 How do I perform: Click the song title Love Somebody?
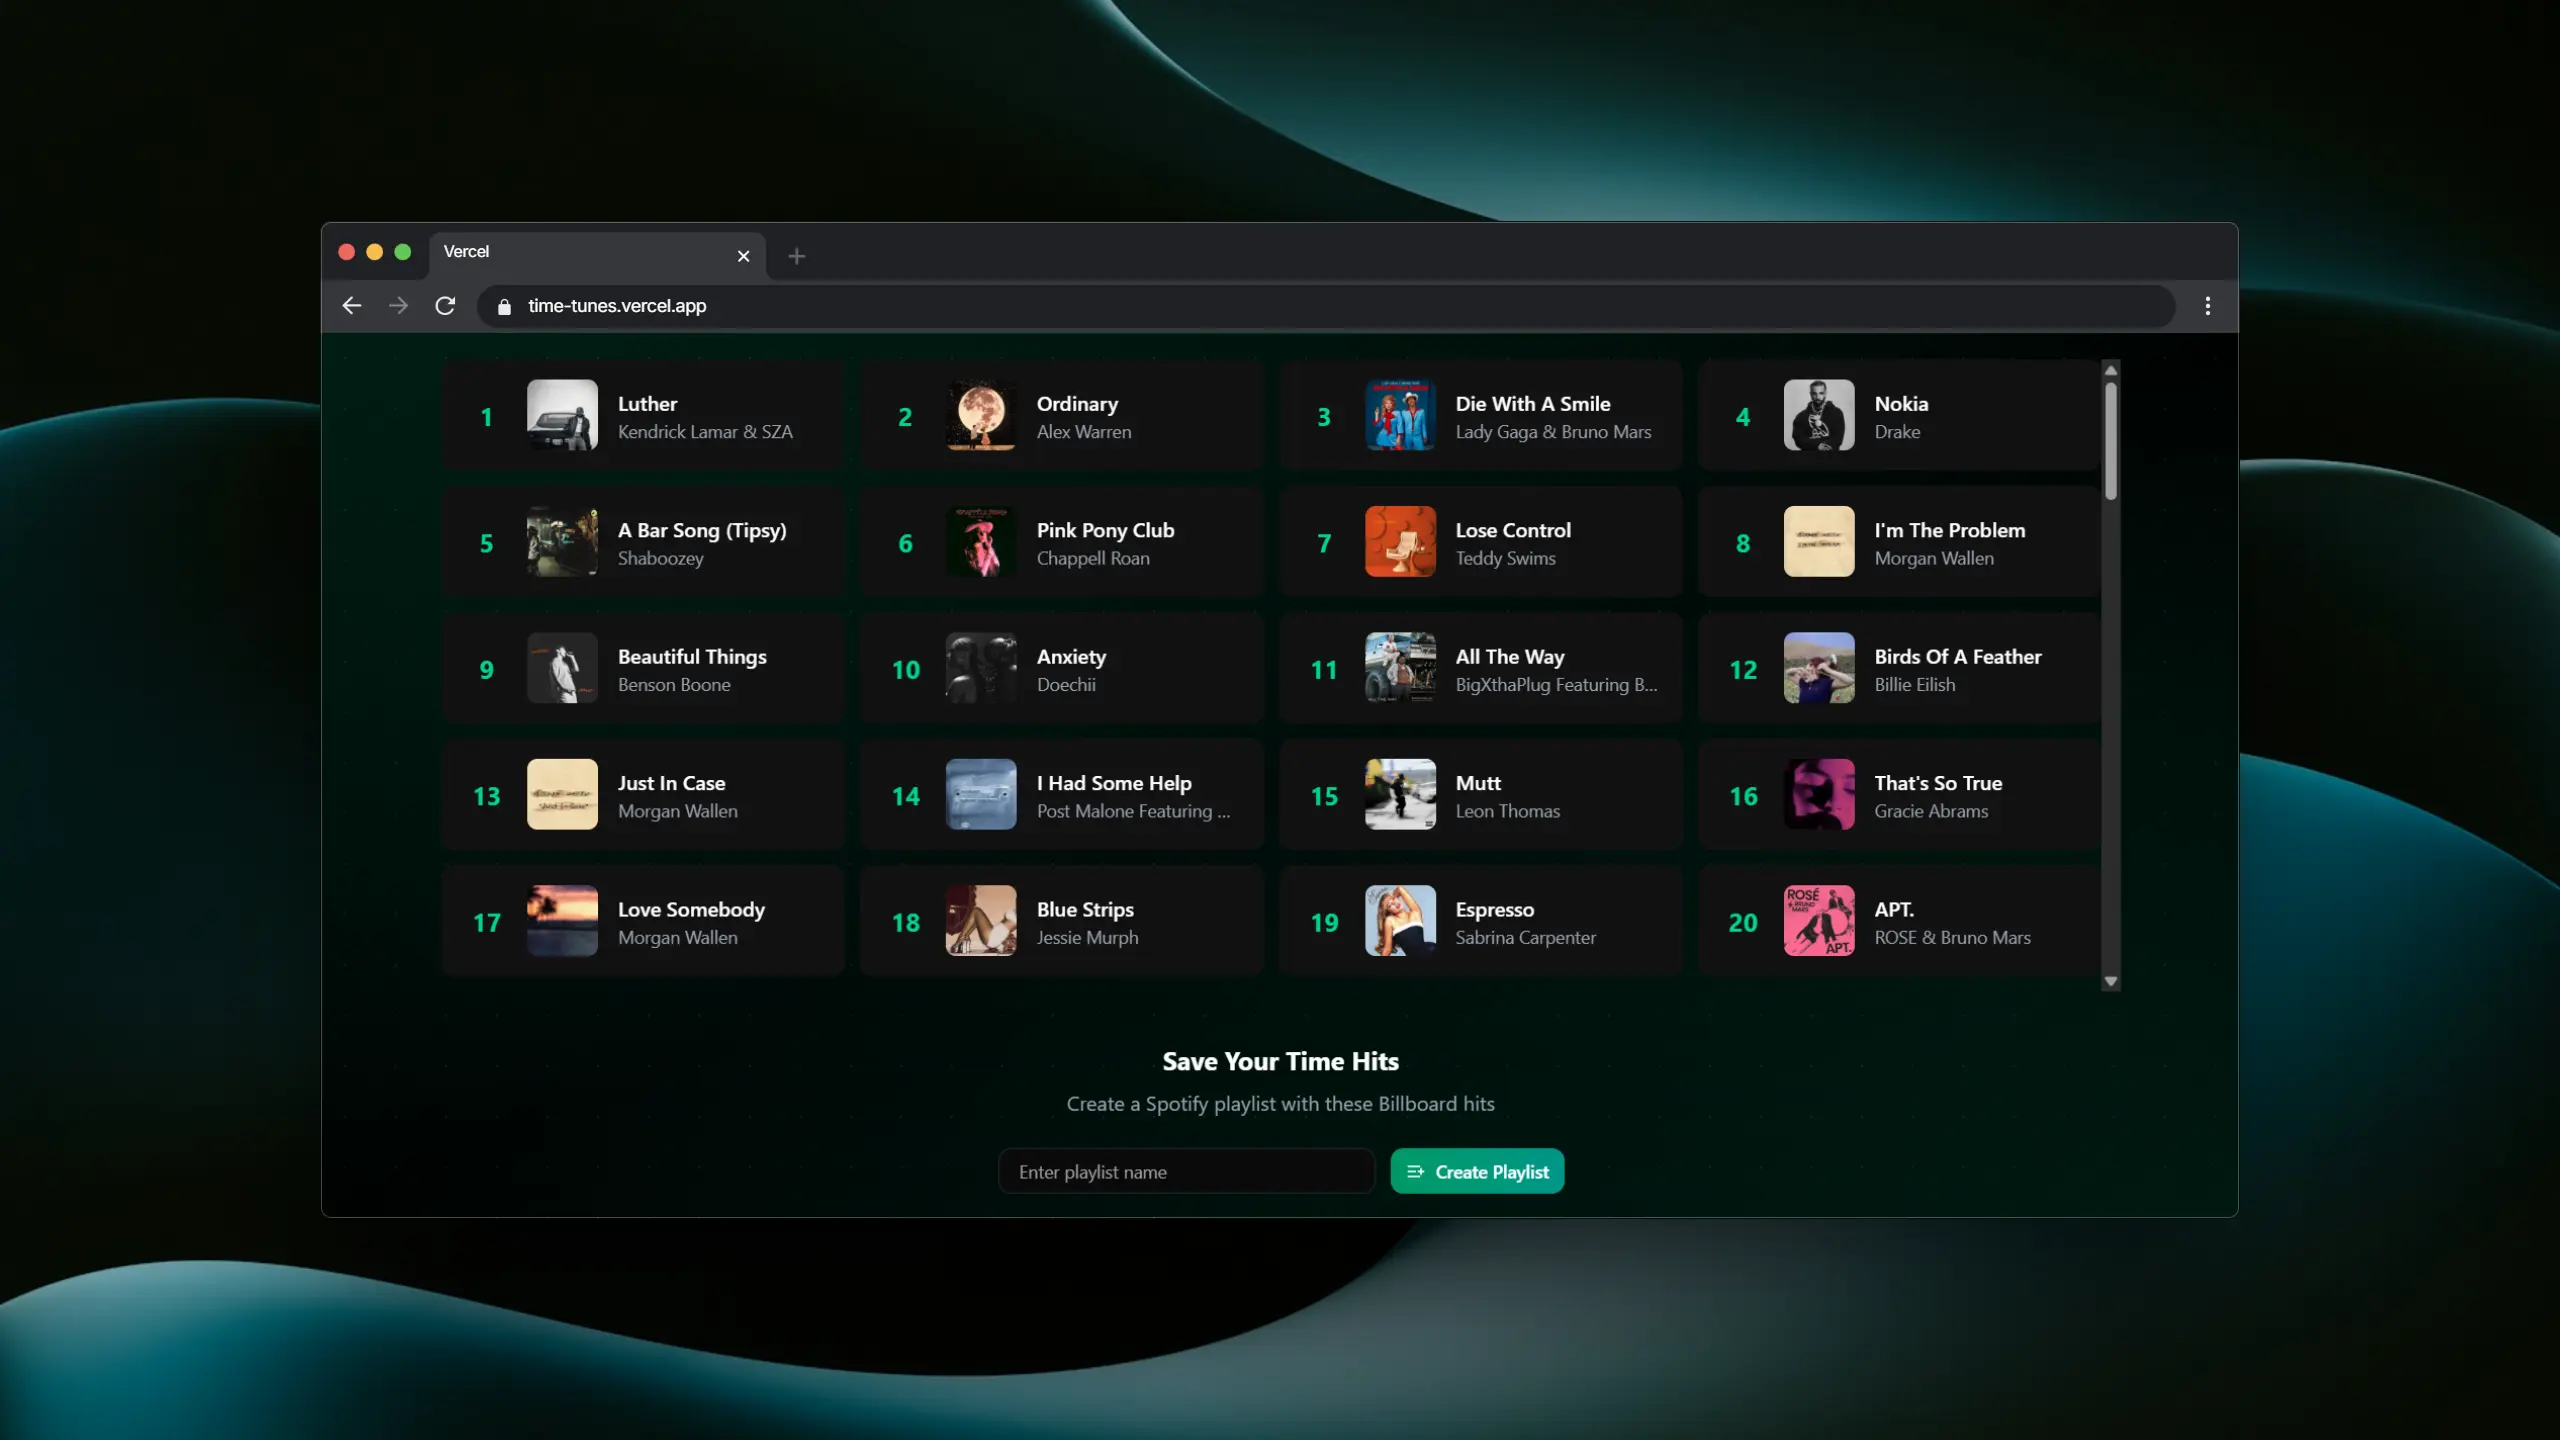[691, 910]
